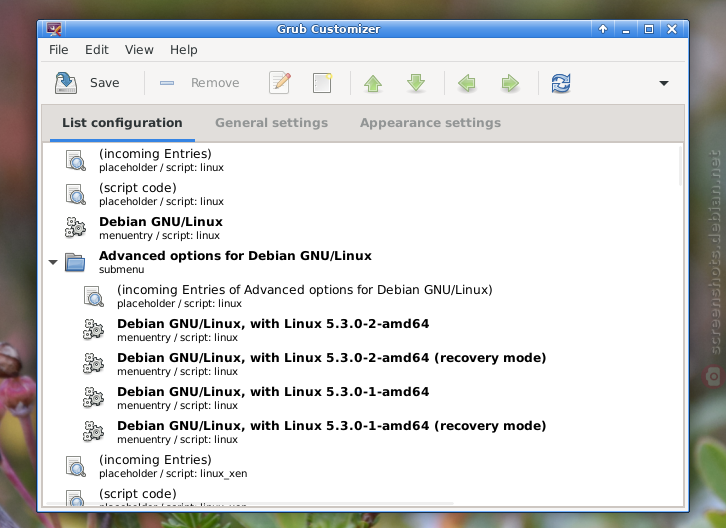Click magnifier icon of incoming Entries of Advanced options
Screen dimensions: 726x528
point(93,296)
